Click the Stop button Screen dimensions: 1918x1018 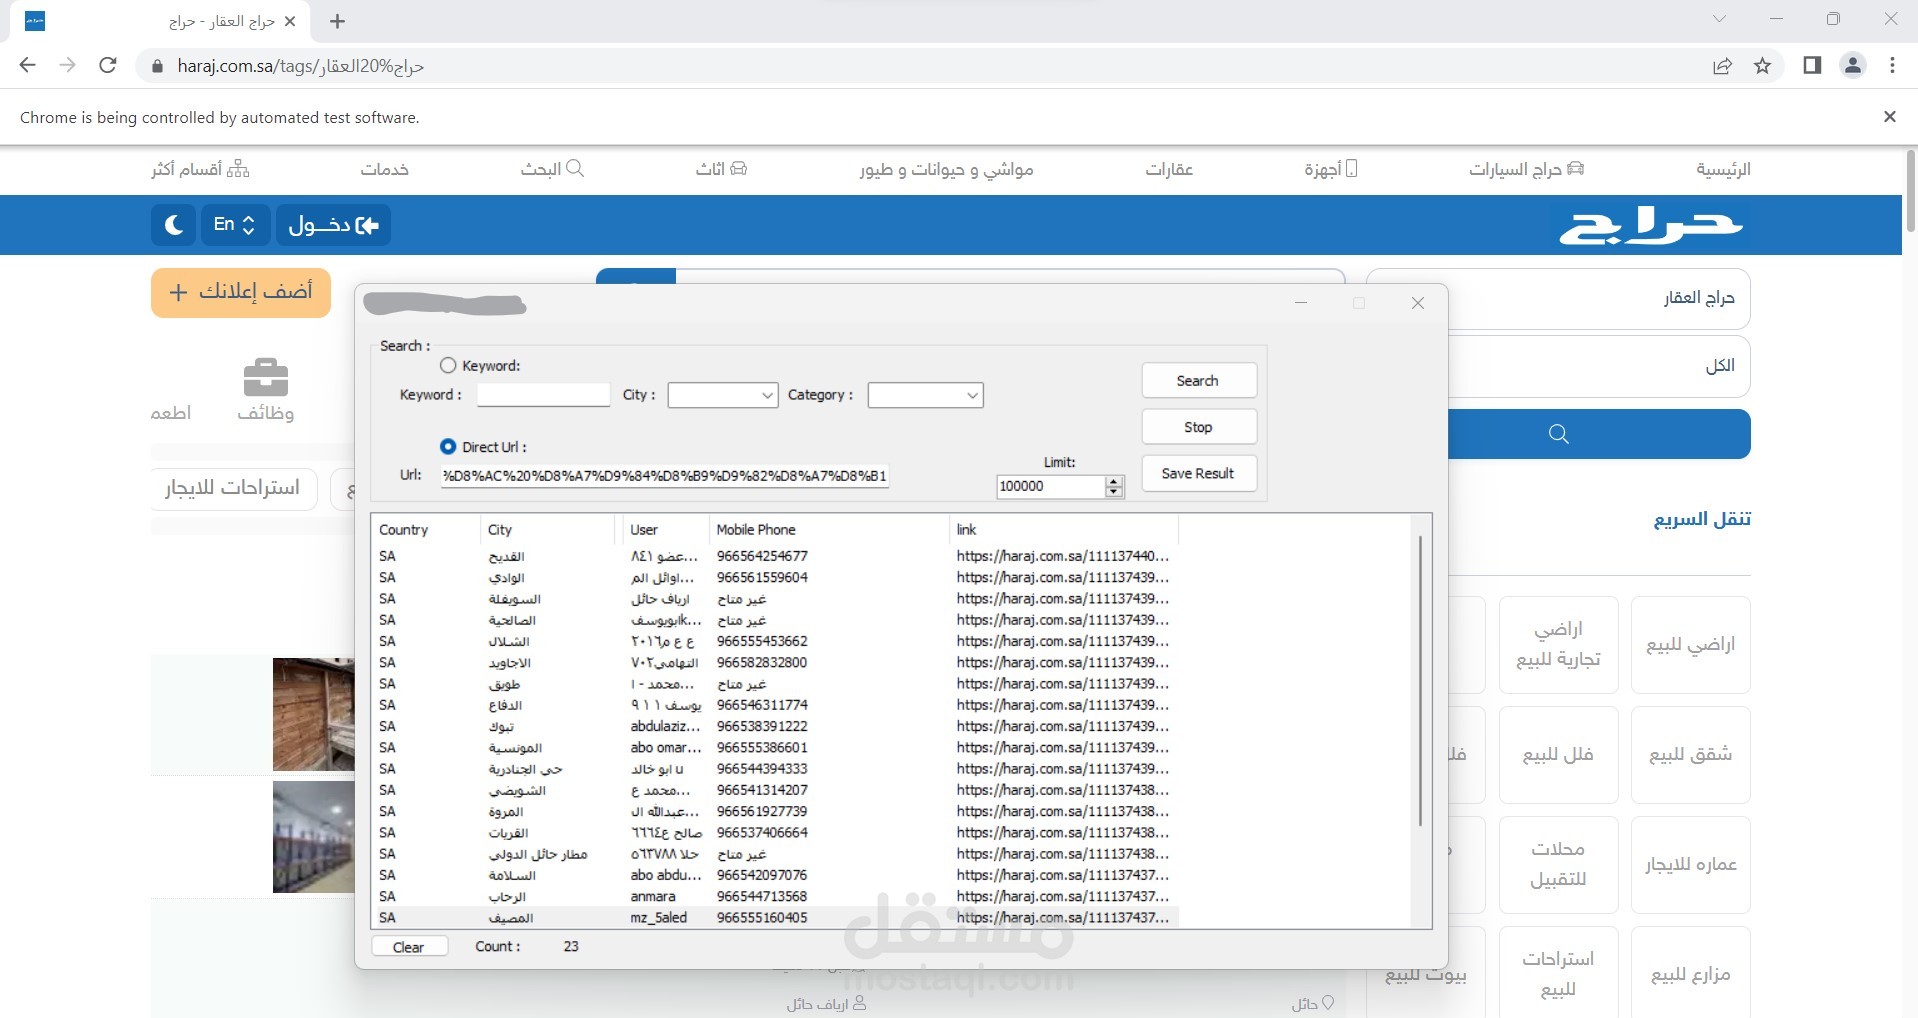(1199, 427)
